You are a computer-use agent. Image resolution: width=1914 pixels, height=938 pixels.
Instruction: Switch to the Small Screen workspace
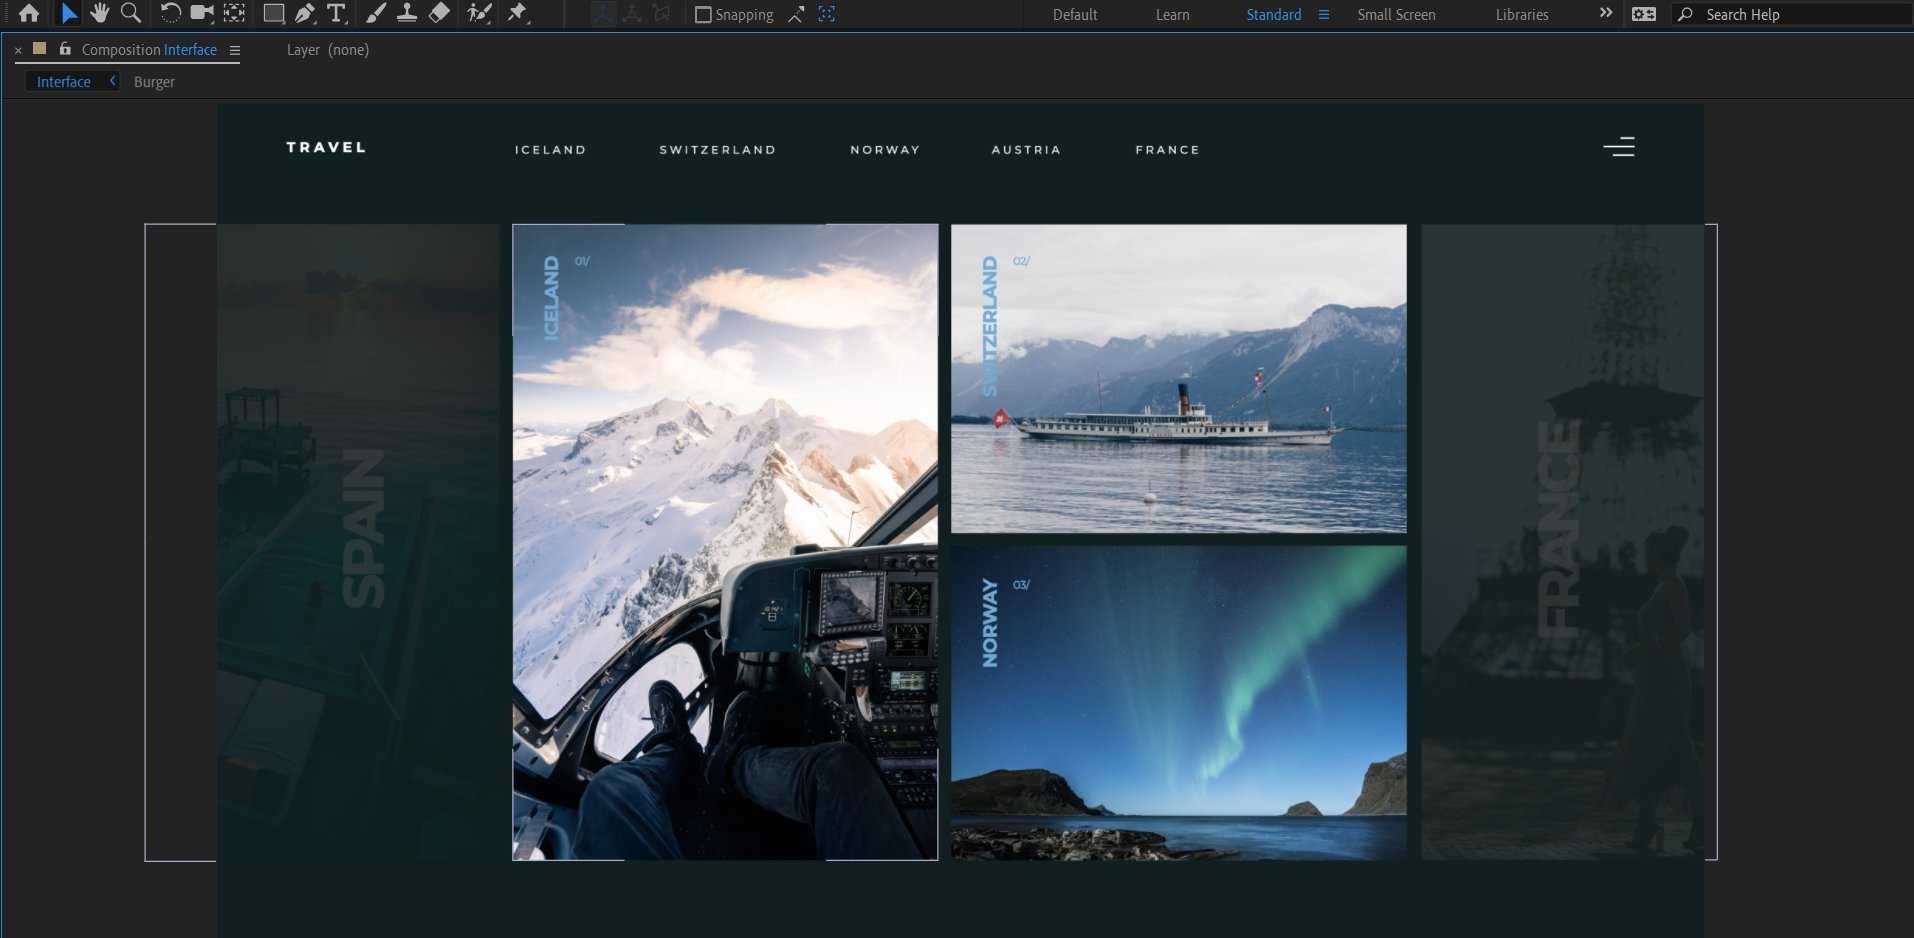[x=1396, y=15]
